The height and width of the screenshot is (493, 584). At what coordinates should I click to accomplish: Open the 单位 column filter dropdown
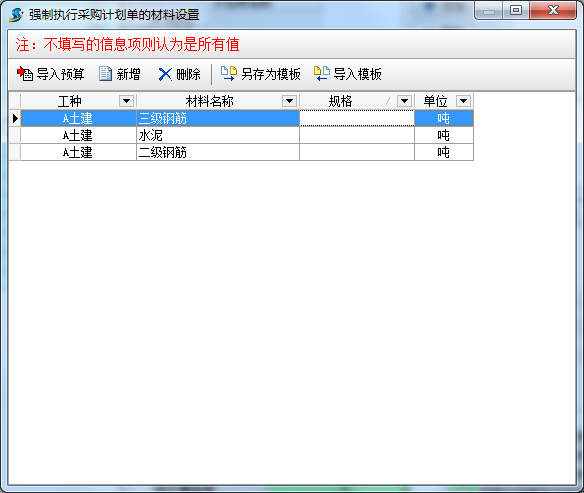[463, 101]
